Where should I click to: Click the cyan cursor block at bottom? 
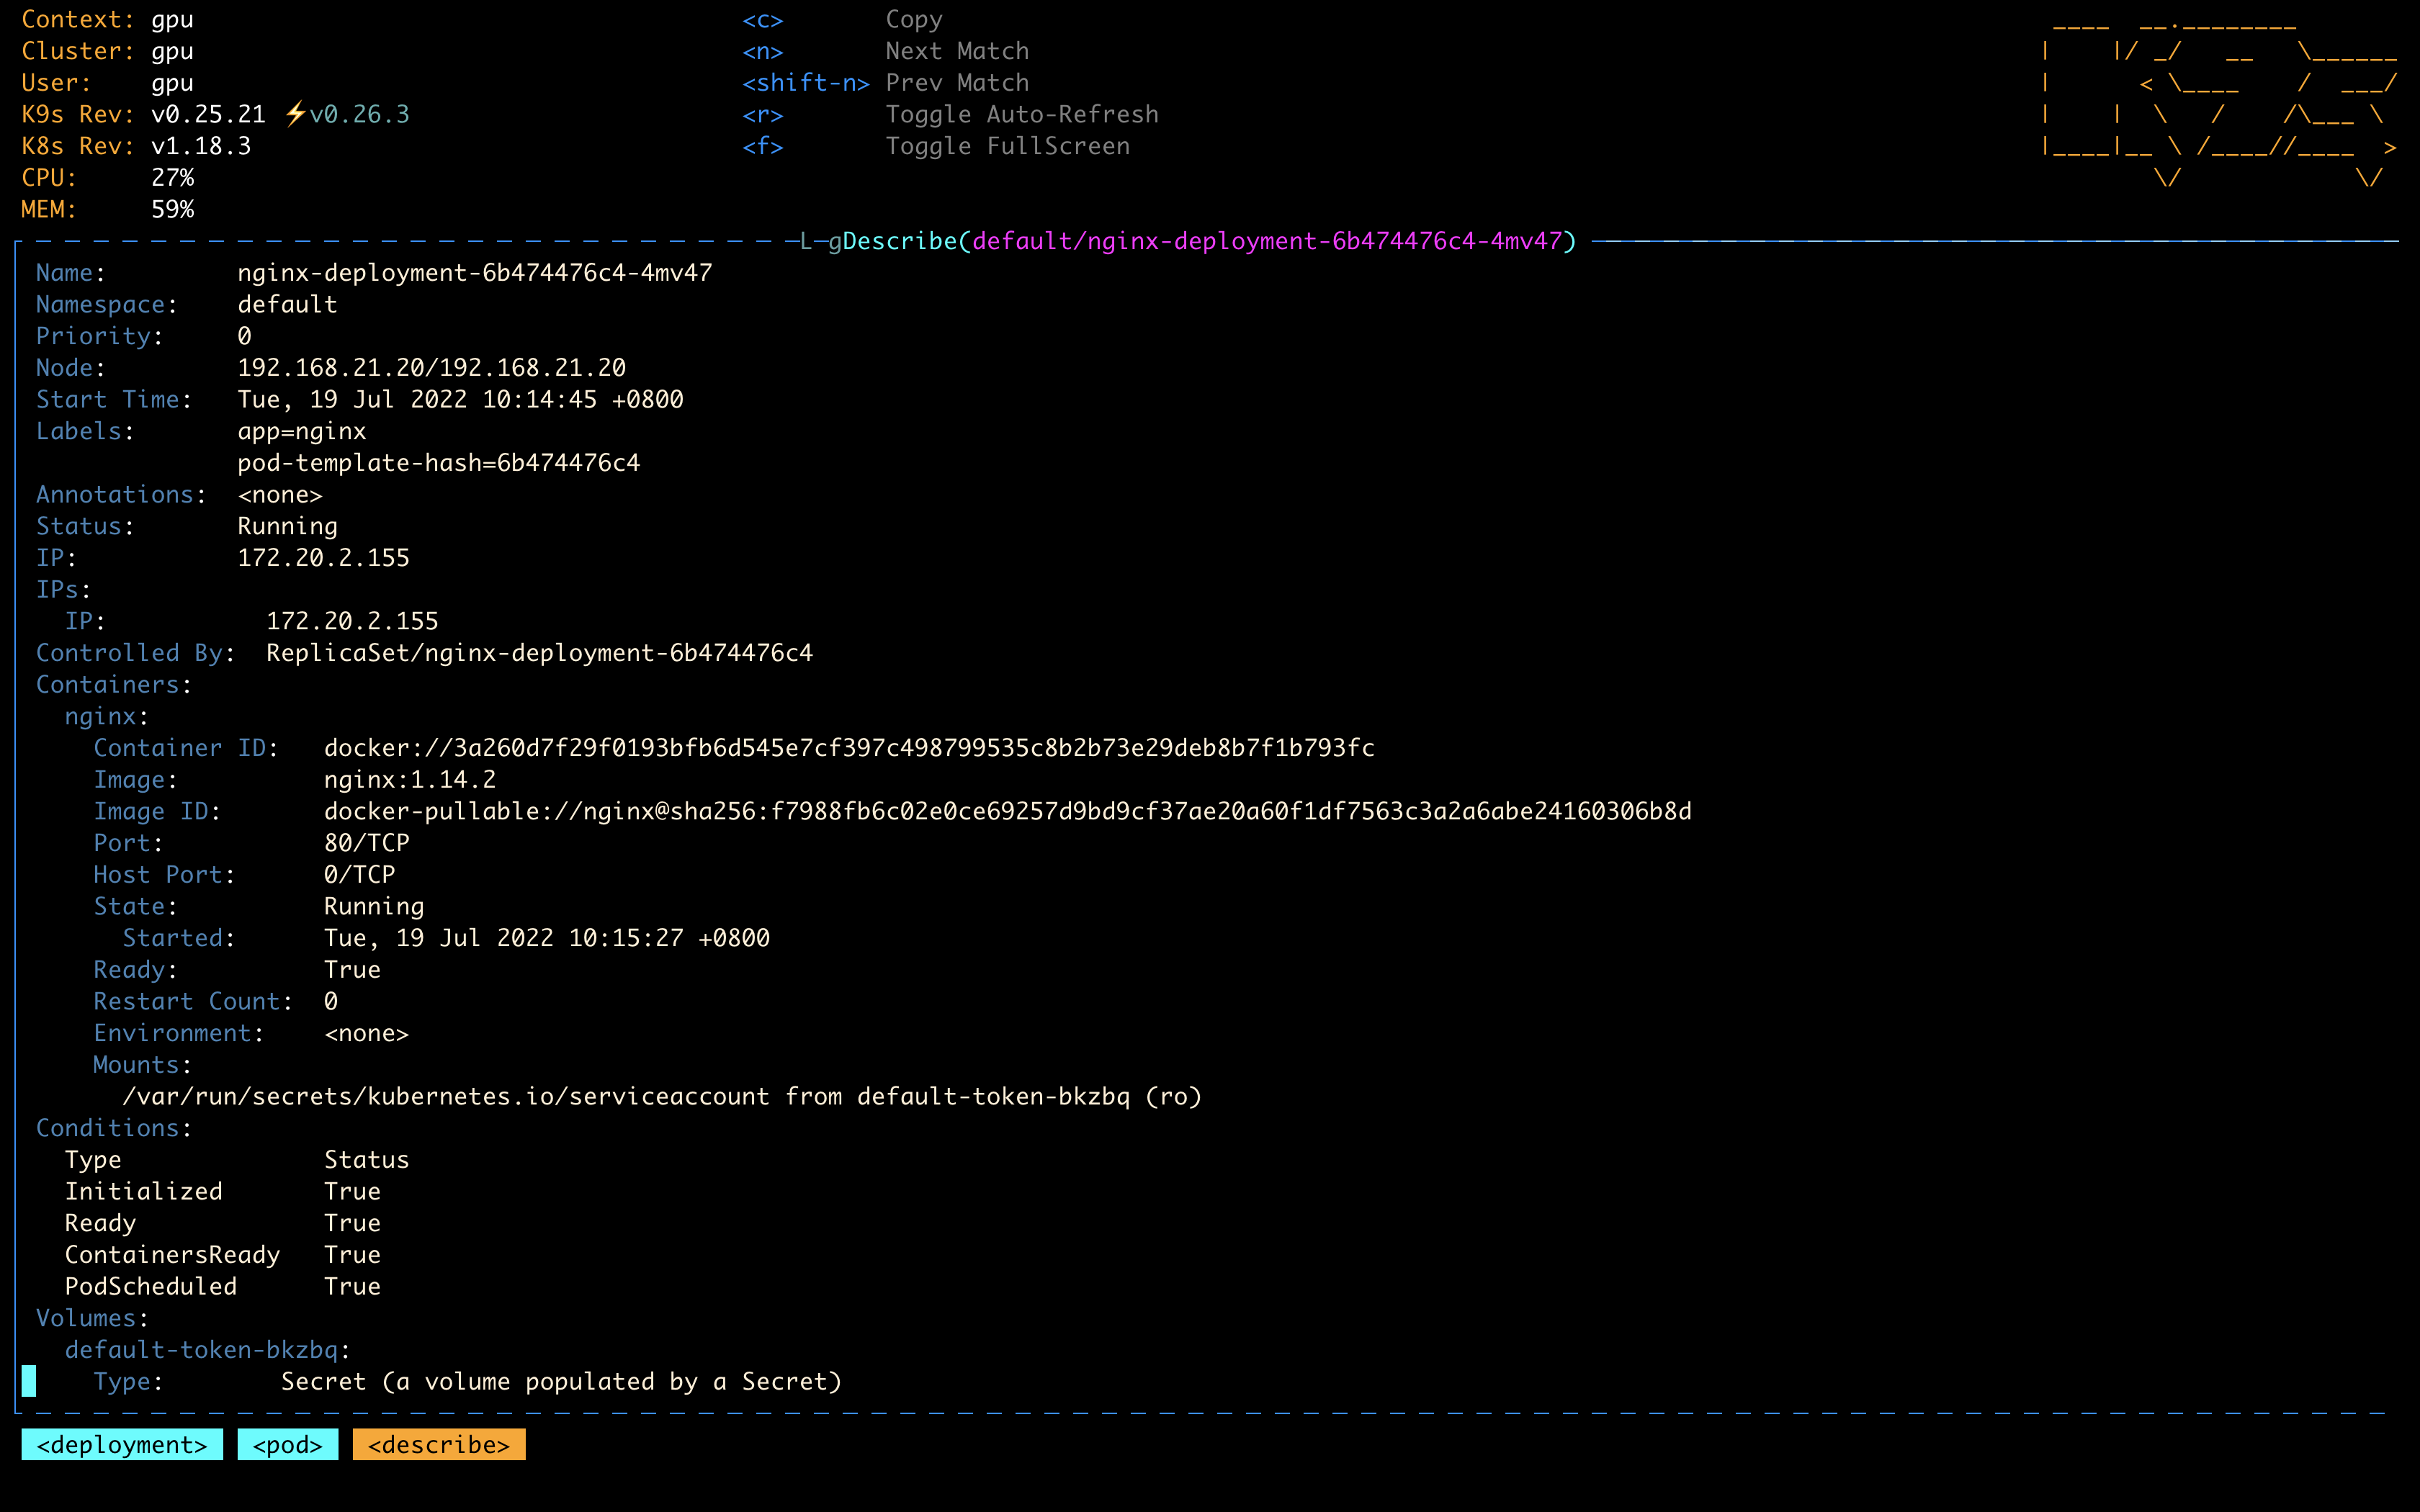[29, 1381]
